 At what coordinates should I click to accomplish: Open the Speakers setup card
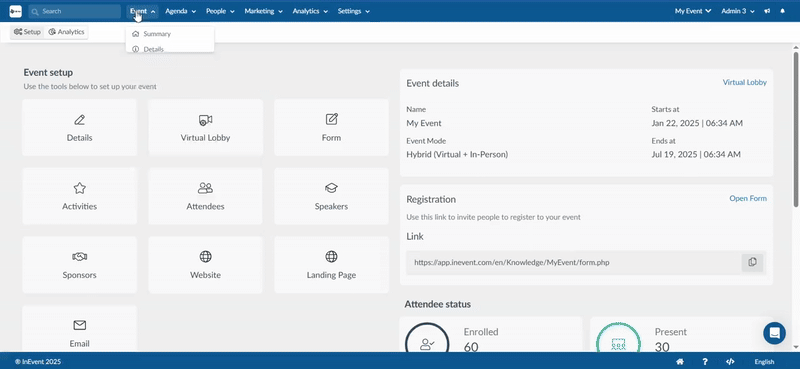332,196
